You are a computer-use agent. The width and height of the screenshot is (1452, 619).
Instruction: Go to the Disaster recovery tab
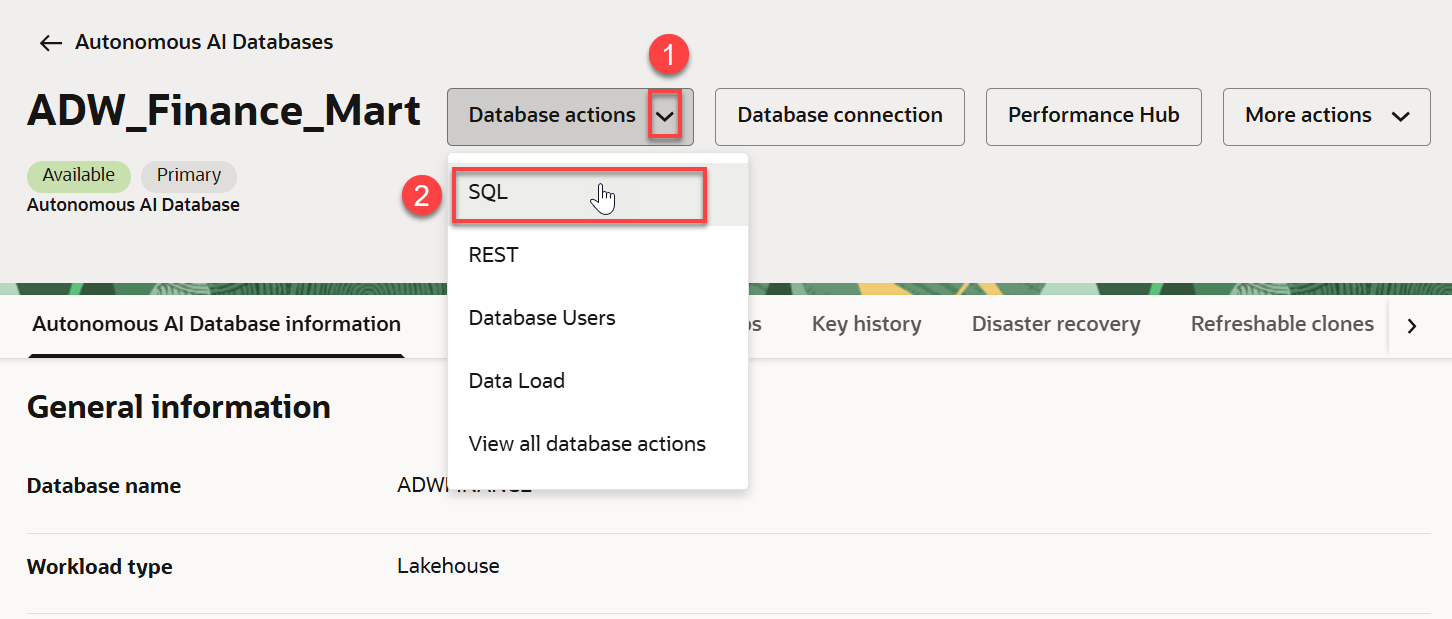coord(1055,324)
